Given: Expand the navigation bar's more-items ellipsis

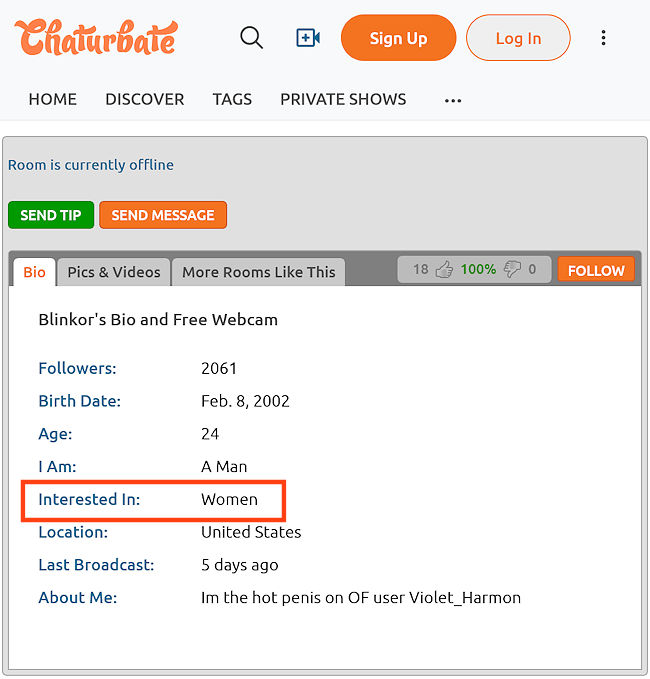Looking at the screenshot, I should (453, 100).
